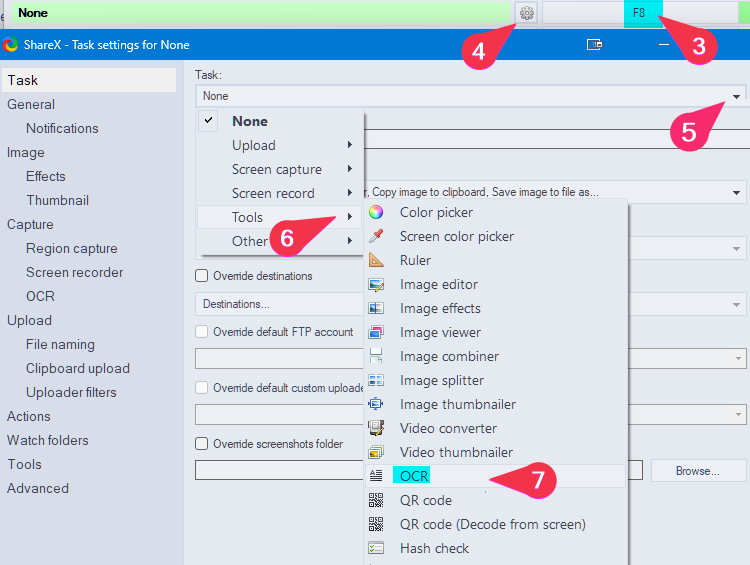Open the after-capture tasks dropdown arrow
This screenshot has width=750, height=565.
(x=736, y=193)
